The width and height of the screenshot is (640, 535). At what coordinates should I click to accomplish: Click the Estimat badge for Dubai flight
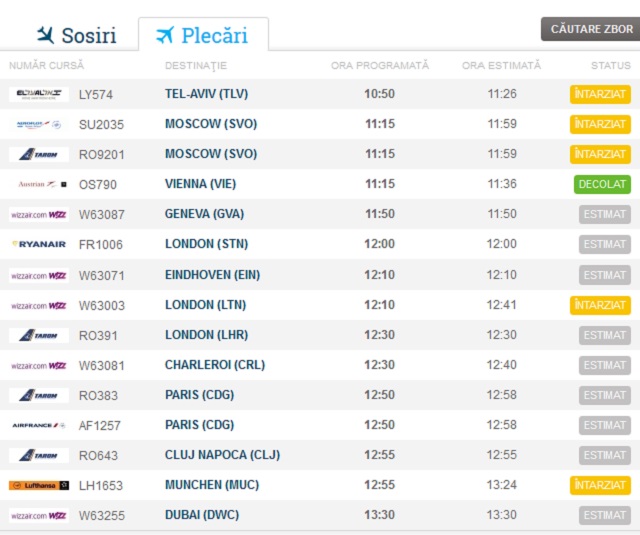coord(604,515)
